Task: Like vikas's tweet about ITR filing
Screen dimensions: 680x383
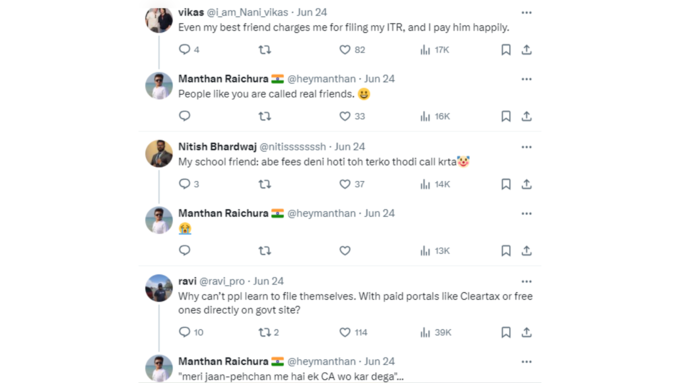Action: click(x=352, y=50)
